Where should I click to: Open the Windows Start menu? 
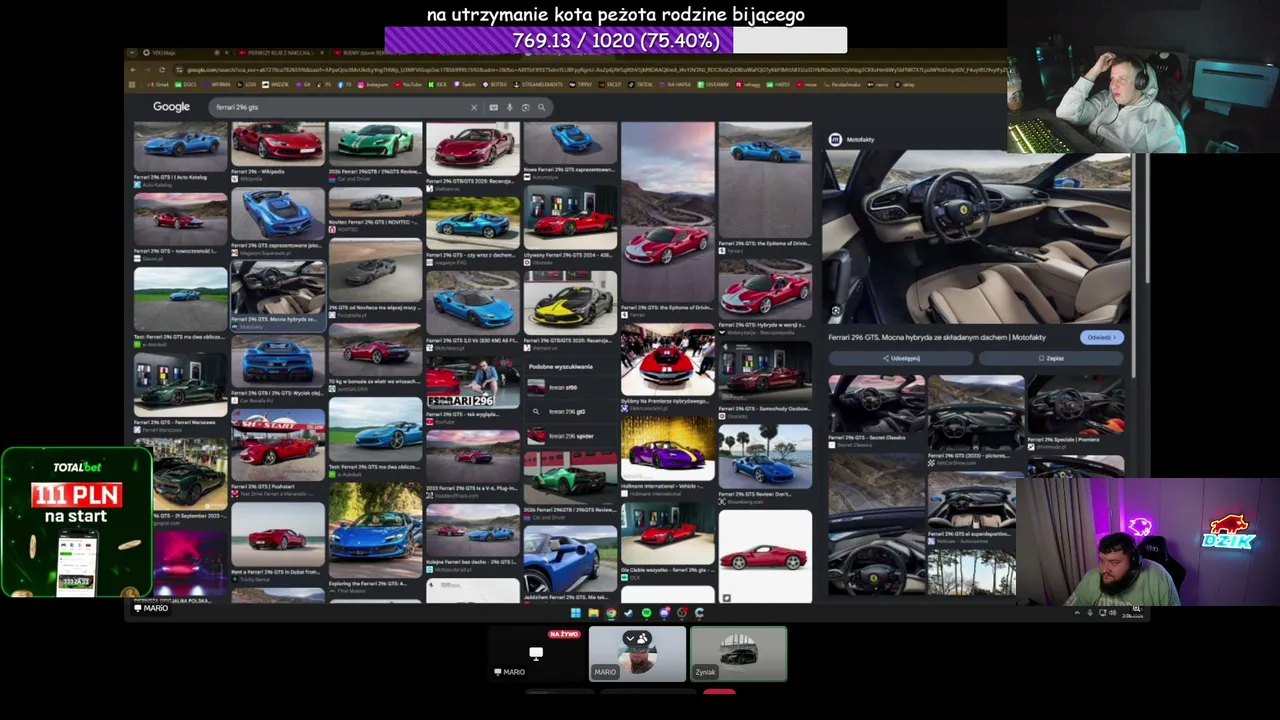(x=575, y=613)
